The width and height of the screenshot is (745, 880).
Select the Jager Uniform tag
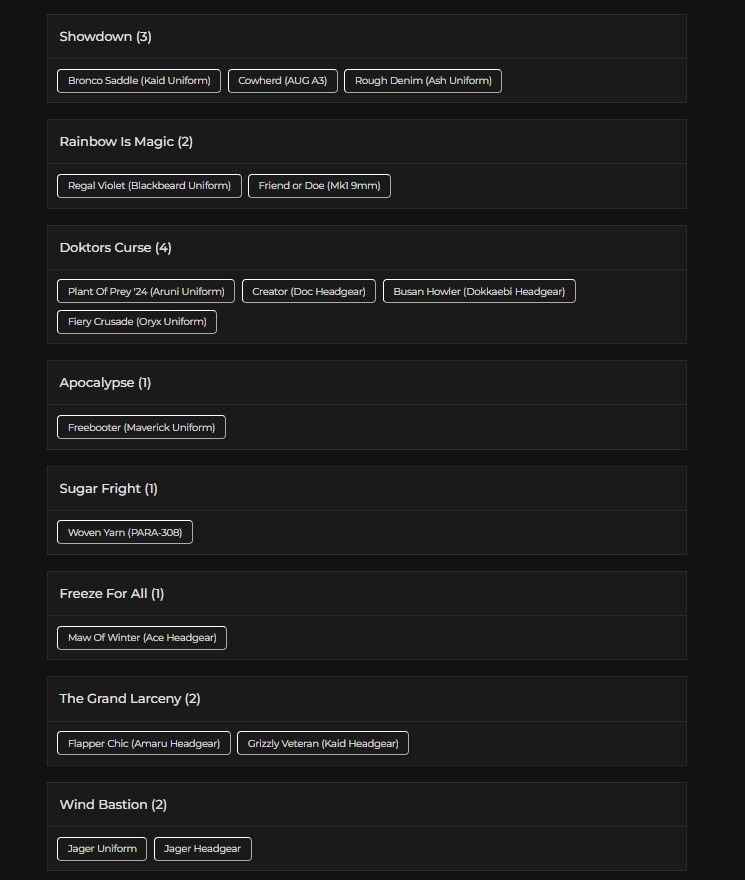[102, 849]
